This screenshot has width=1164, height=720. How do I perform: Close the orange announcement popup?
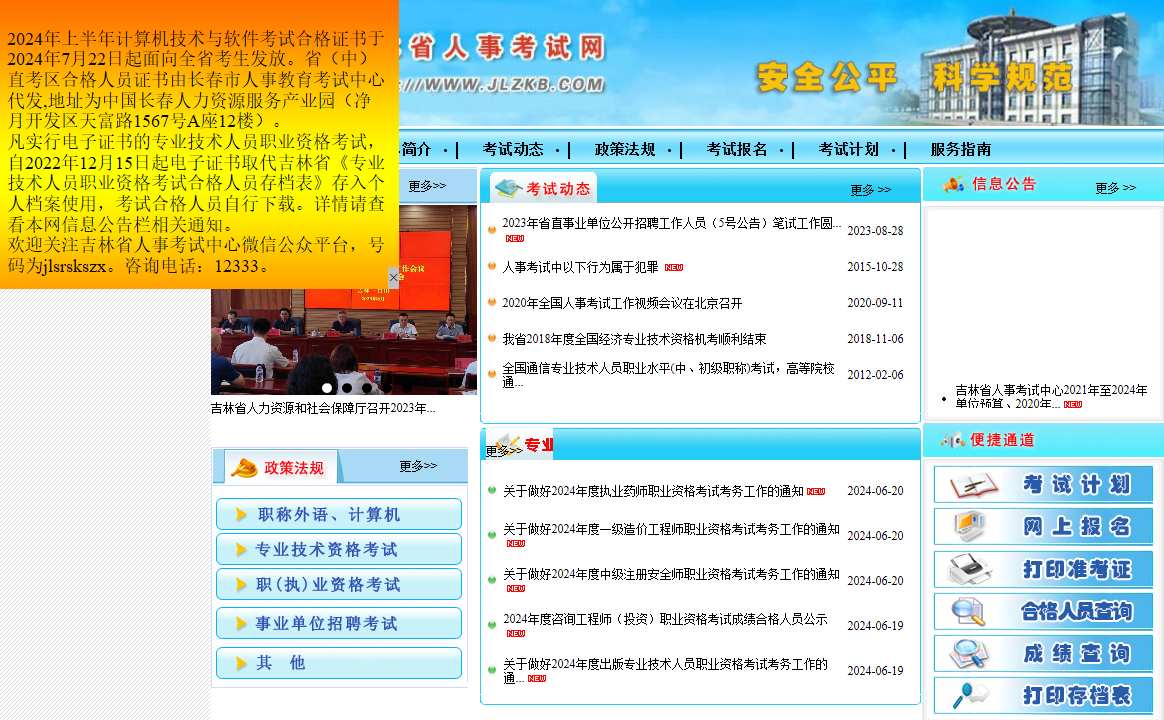[393, 277]
